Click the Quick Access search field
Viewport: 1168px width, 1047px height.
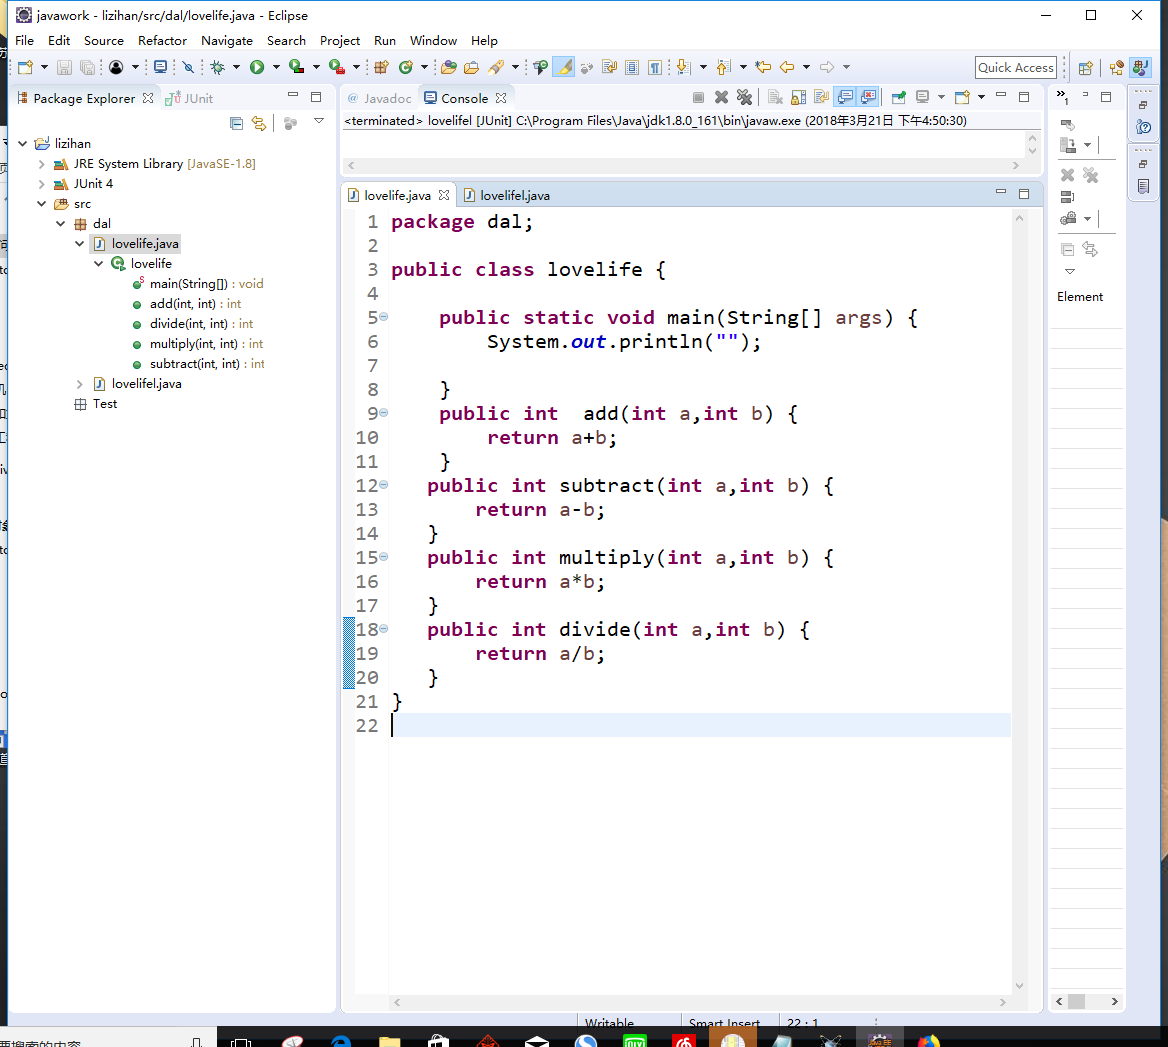(x=1015, y=67)
